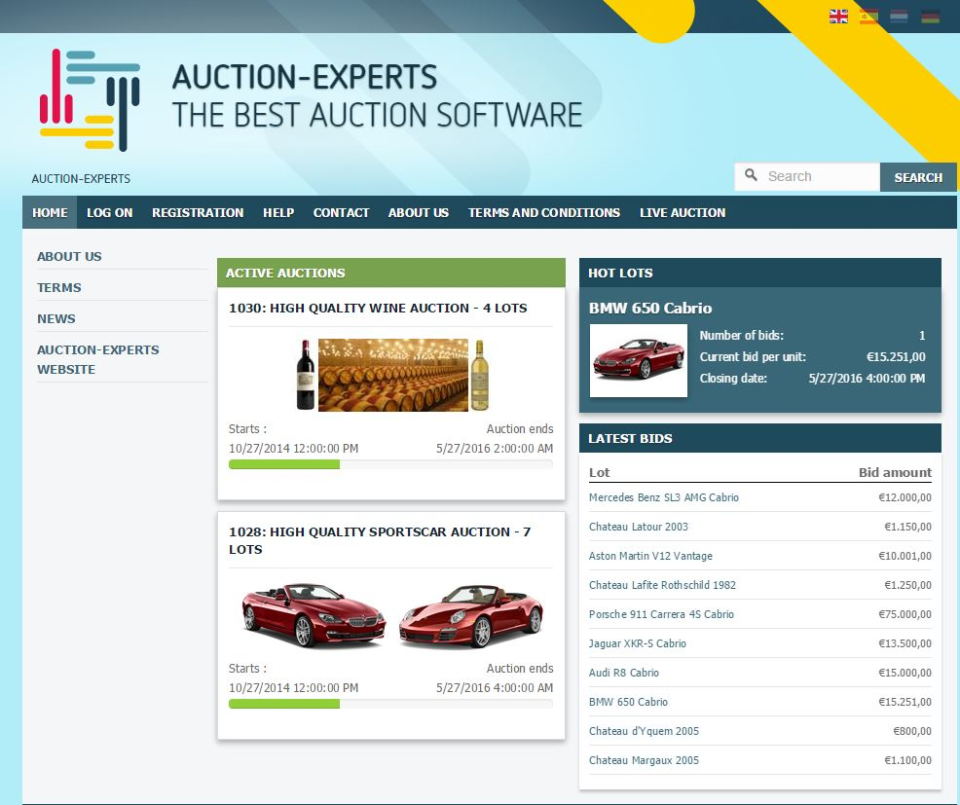This screenshot has width=960, height=805.
Task: Switch site language to English via British flag
Action: [838, 16]
